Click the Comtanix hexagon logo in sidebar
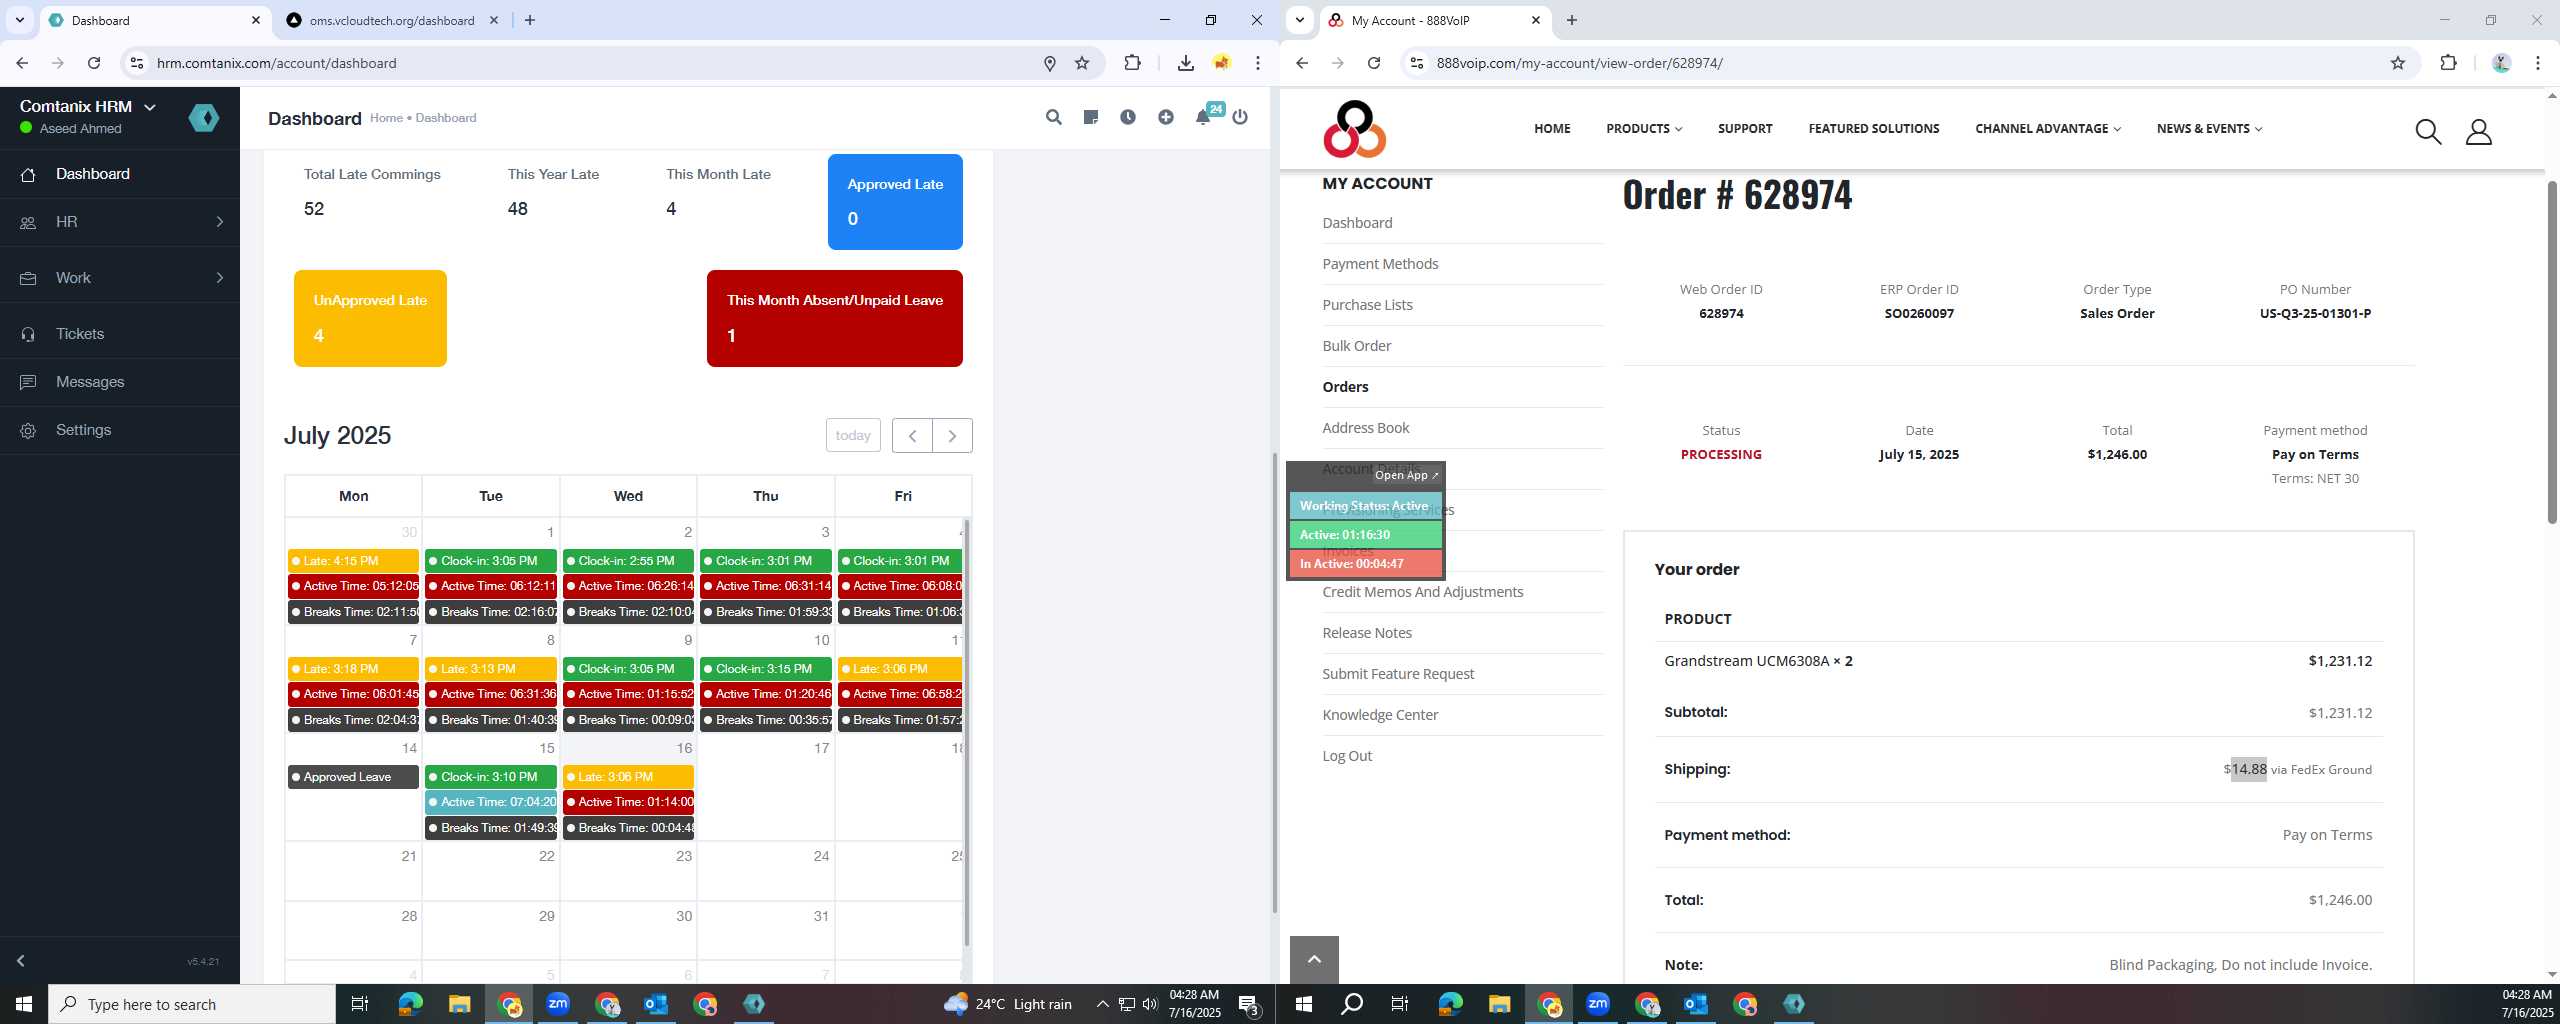The width and height of the screenshot is (2560, 1024). (x=204, y=118)
